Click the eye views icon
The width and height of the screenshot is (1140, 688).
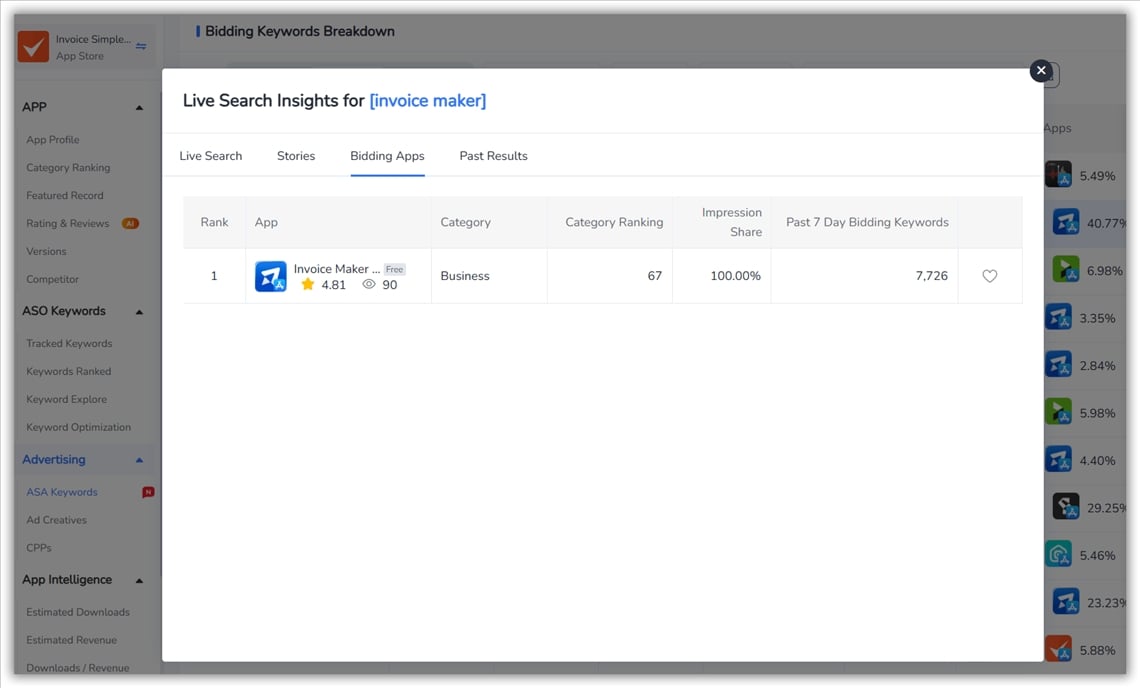(x=368, y=285)
